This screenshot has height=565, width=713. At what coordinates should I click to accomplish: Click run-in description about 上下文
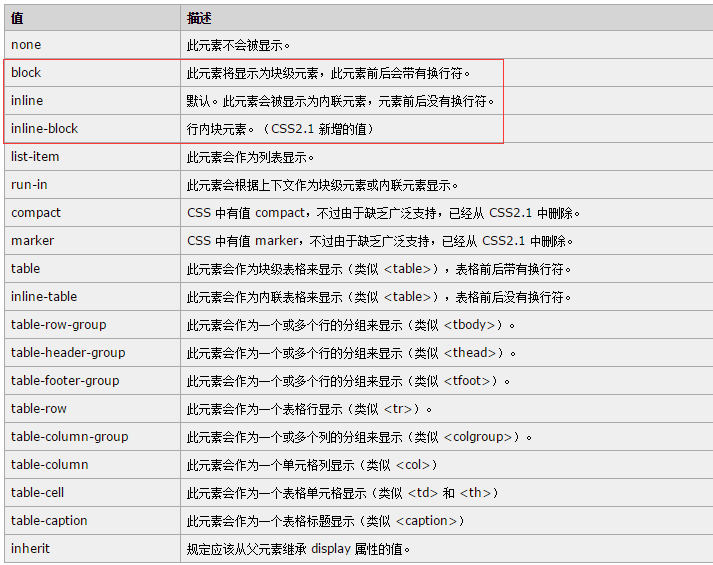322,185
